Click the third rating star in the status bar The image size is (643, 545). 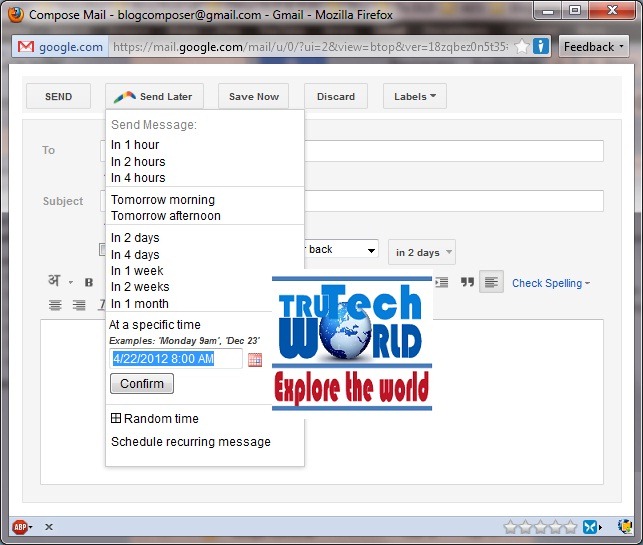tap(540, 527)
